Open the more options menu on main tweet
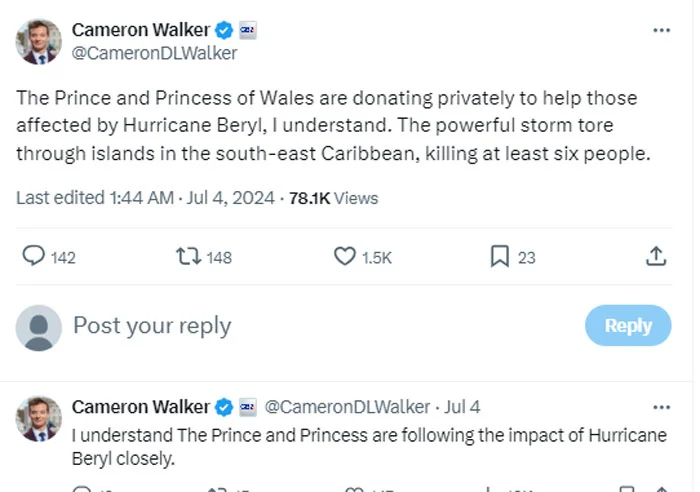This screenshot has height=492, width=700. [661, 31]
